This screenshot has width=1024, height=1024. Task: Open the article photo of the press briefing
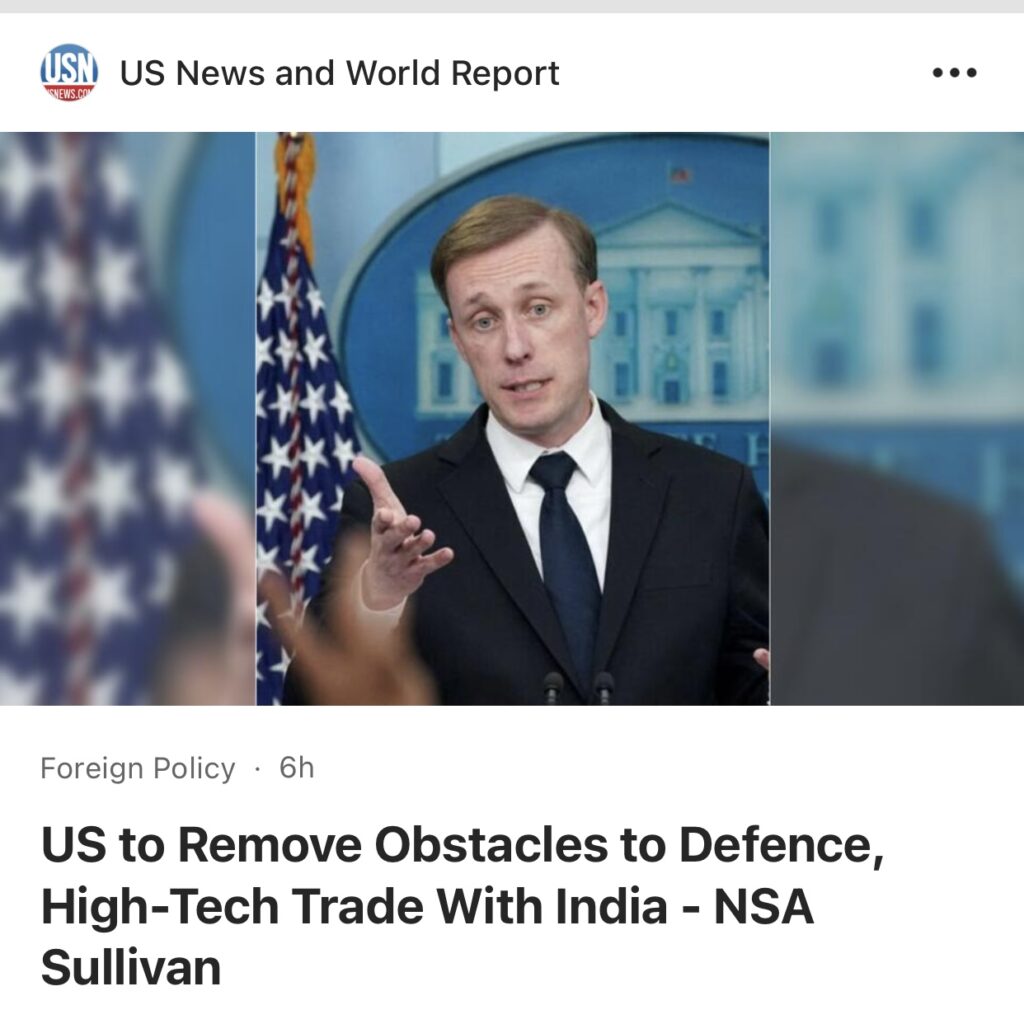[512, 419]
